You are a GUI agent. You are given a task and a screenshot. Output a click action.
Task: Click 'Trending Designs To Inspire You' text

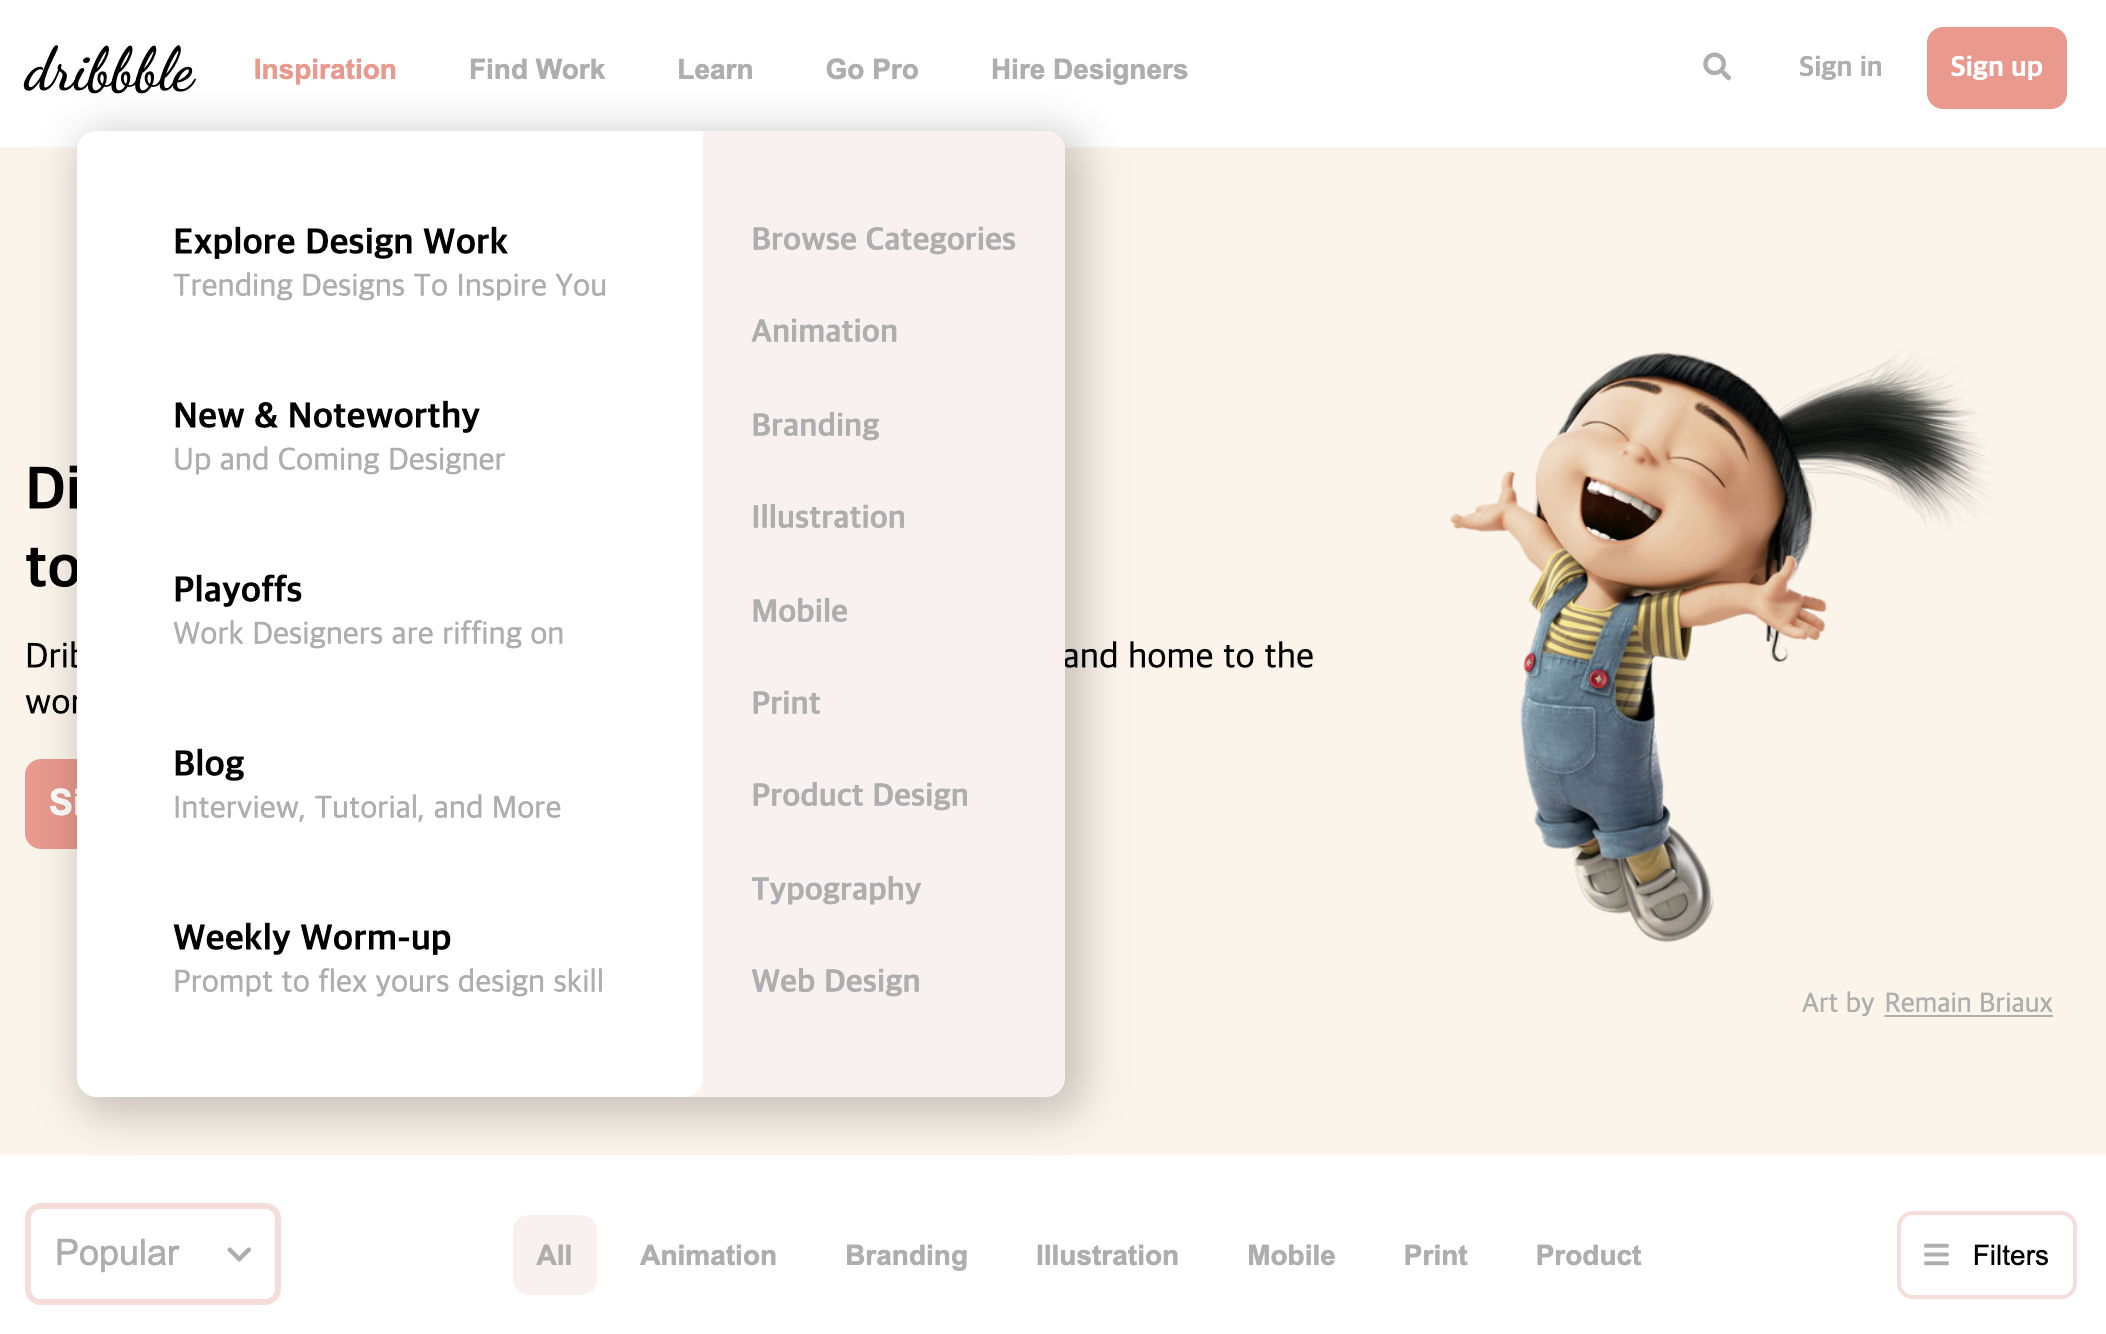(x=390, y=285)
